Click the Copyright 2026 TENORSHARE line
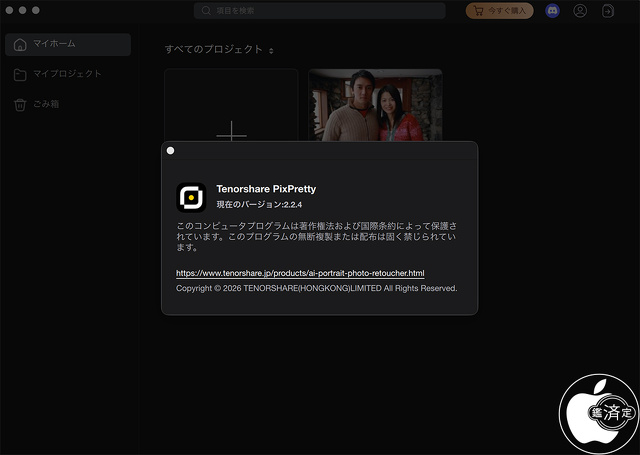This screenshot has height=455, width=640. pos(317,289)
